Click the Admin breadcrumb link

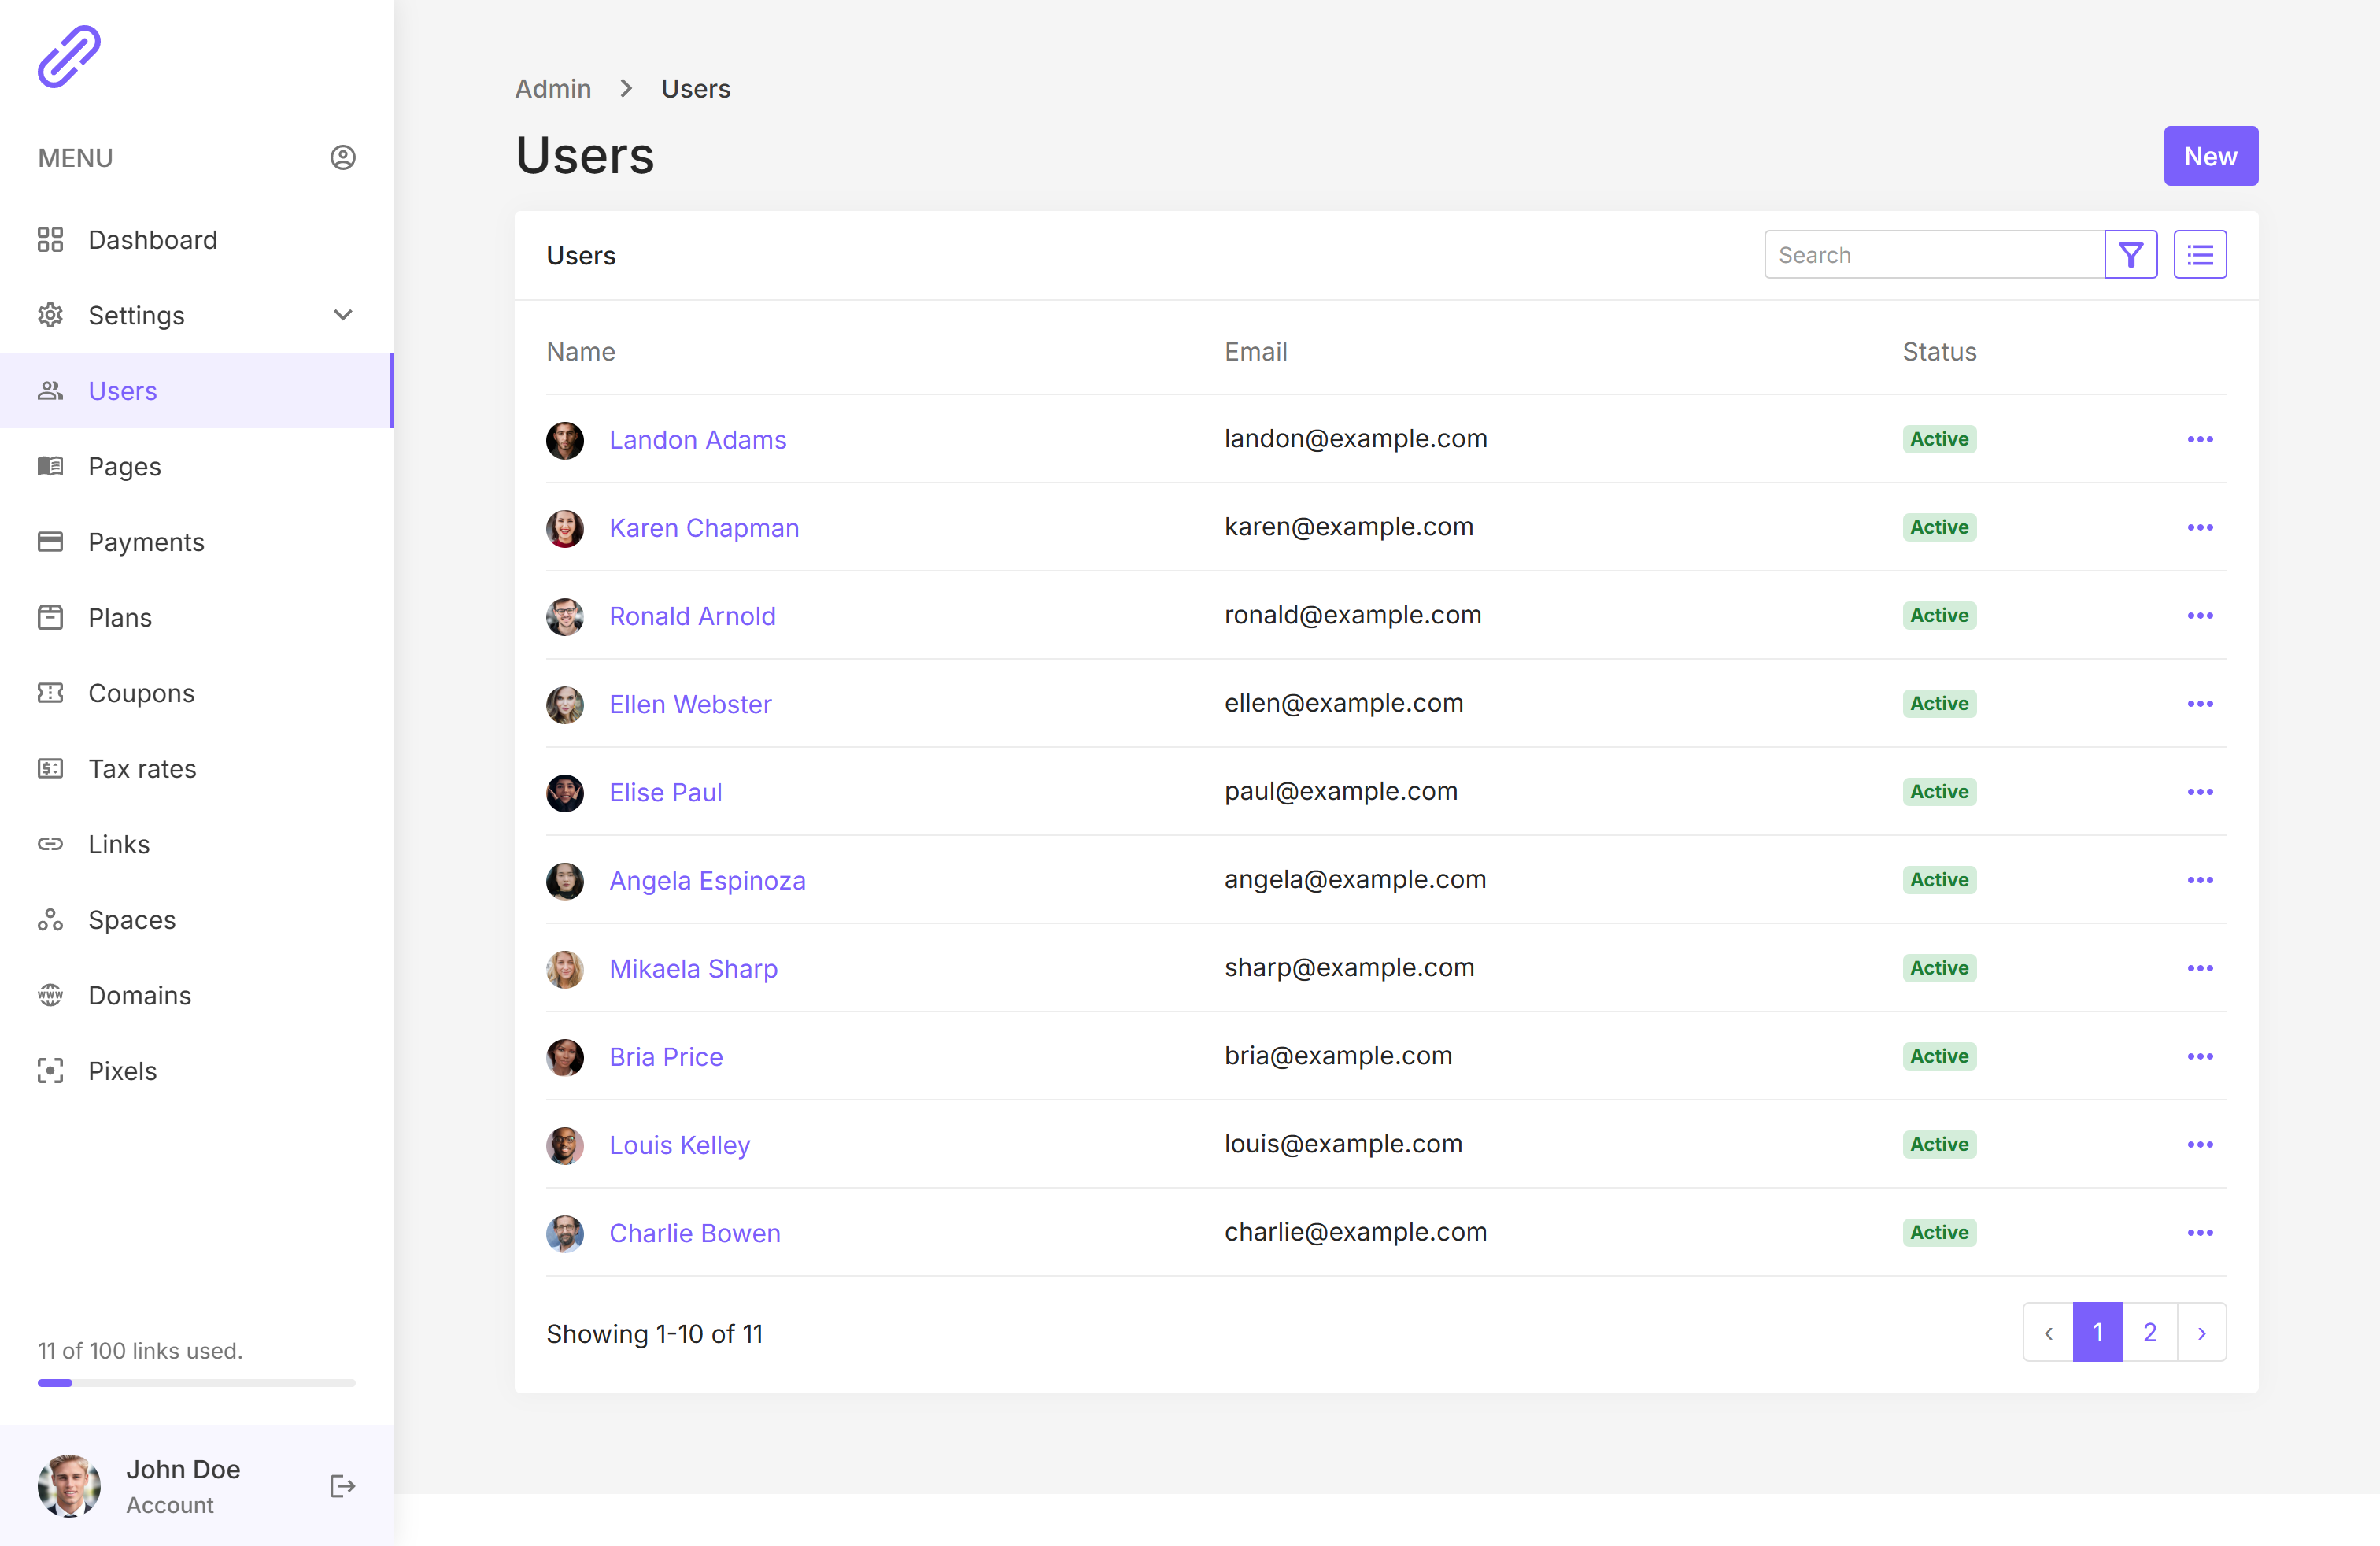point(553,89)
